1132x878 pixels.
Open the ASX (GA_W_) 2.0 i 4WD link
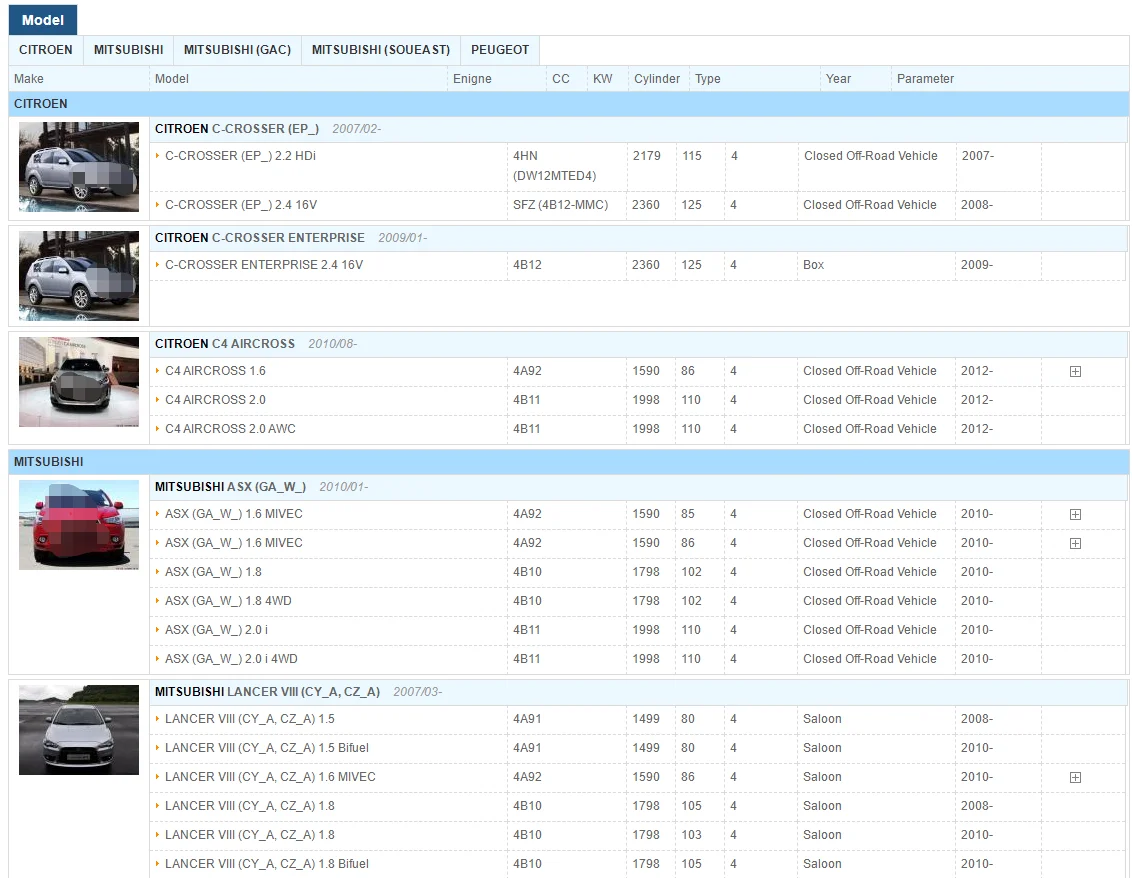231,658
